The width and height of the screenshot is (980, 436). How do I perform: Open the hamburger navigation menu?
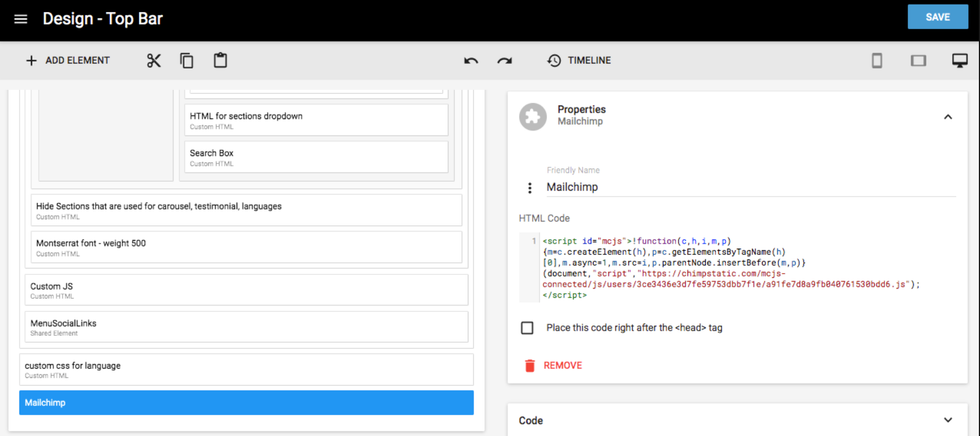coord(21,19)
